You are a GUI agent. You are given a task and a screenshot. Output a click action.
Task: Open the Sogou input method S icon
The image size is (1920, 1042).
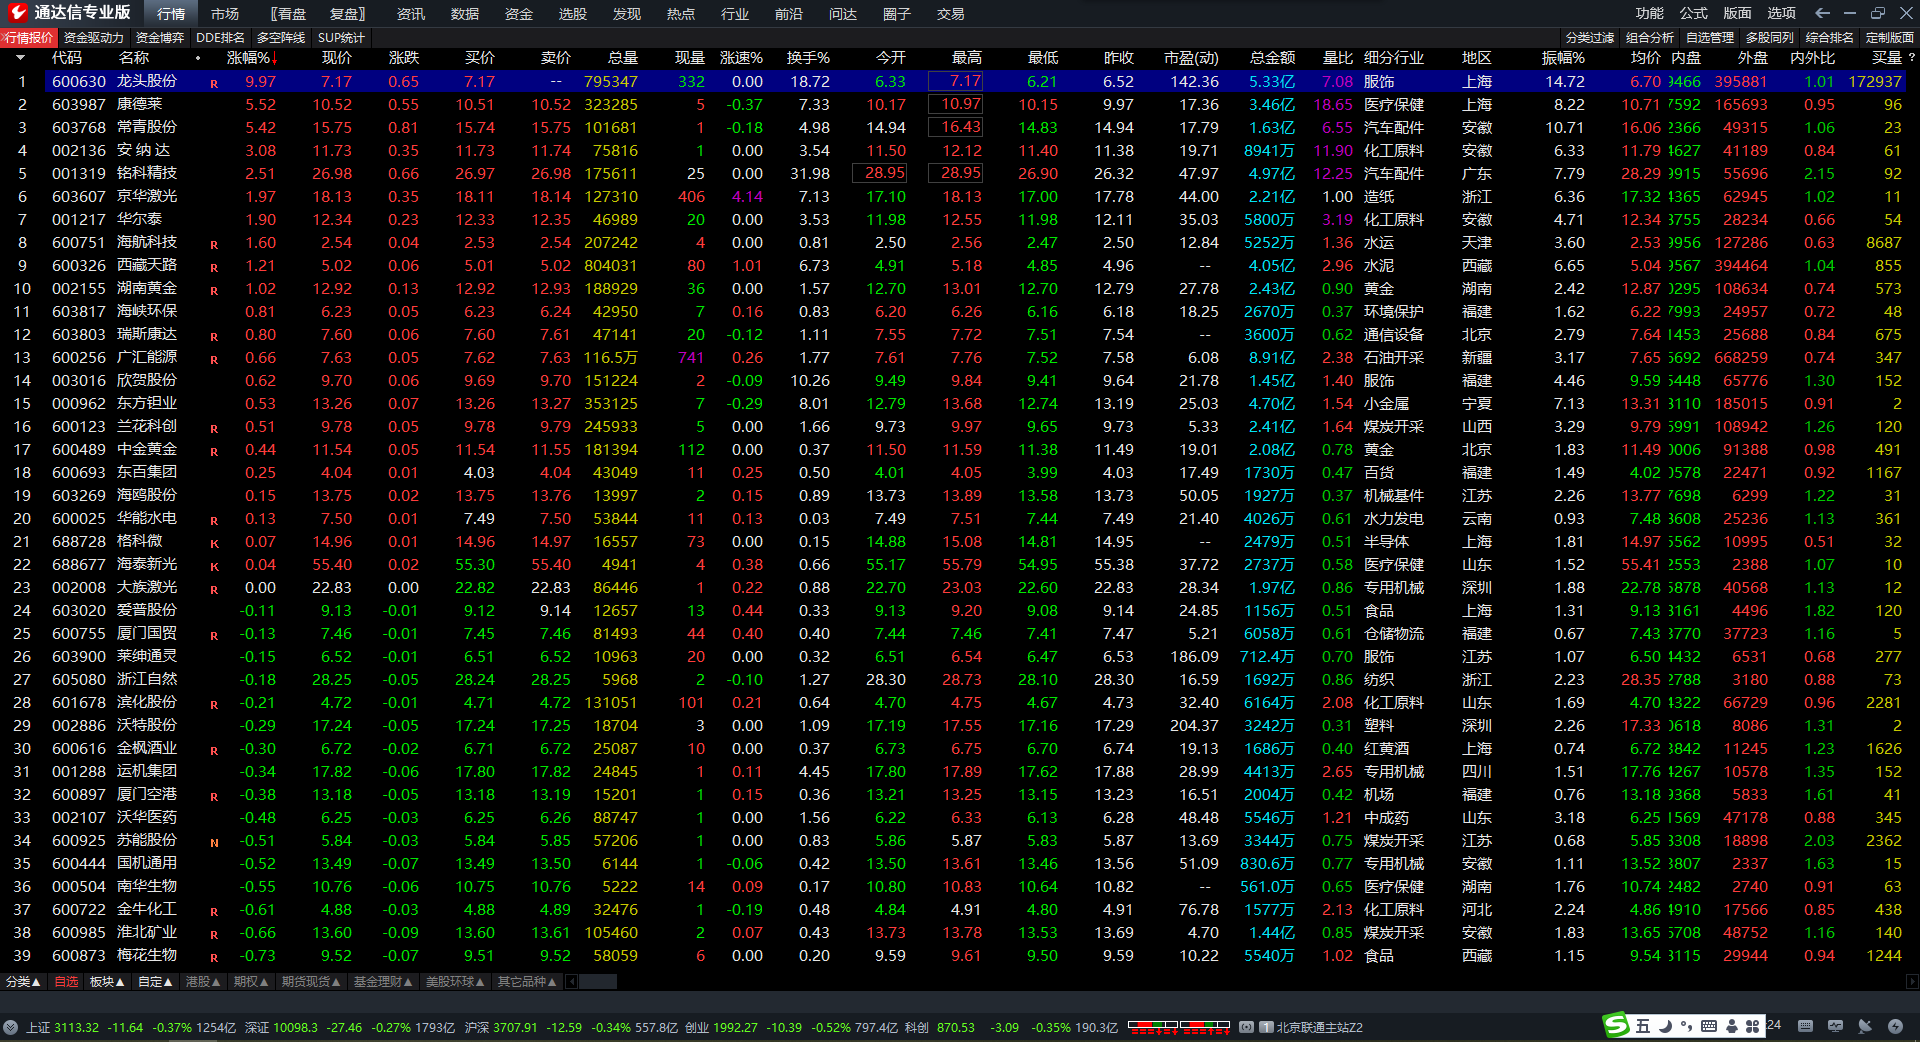point(1617,1025)
